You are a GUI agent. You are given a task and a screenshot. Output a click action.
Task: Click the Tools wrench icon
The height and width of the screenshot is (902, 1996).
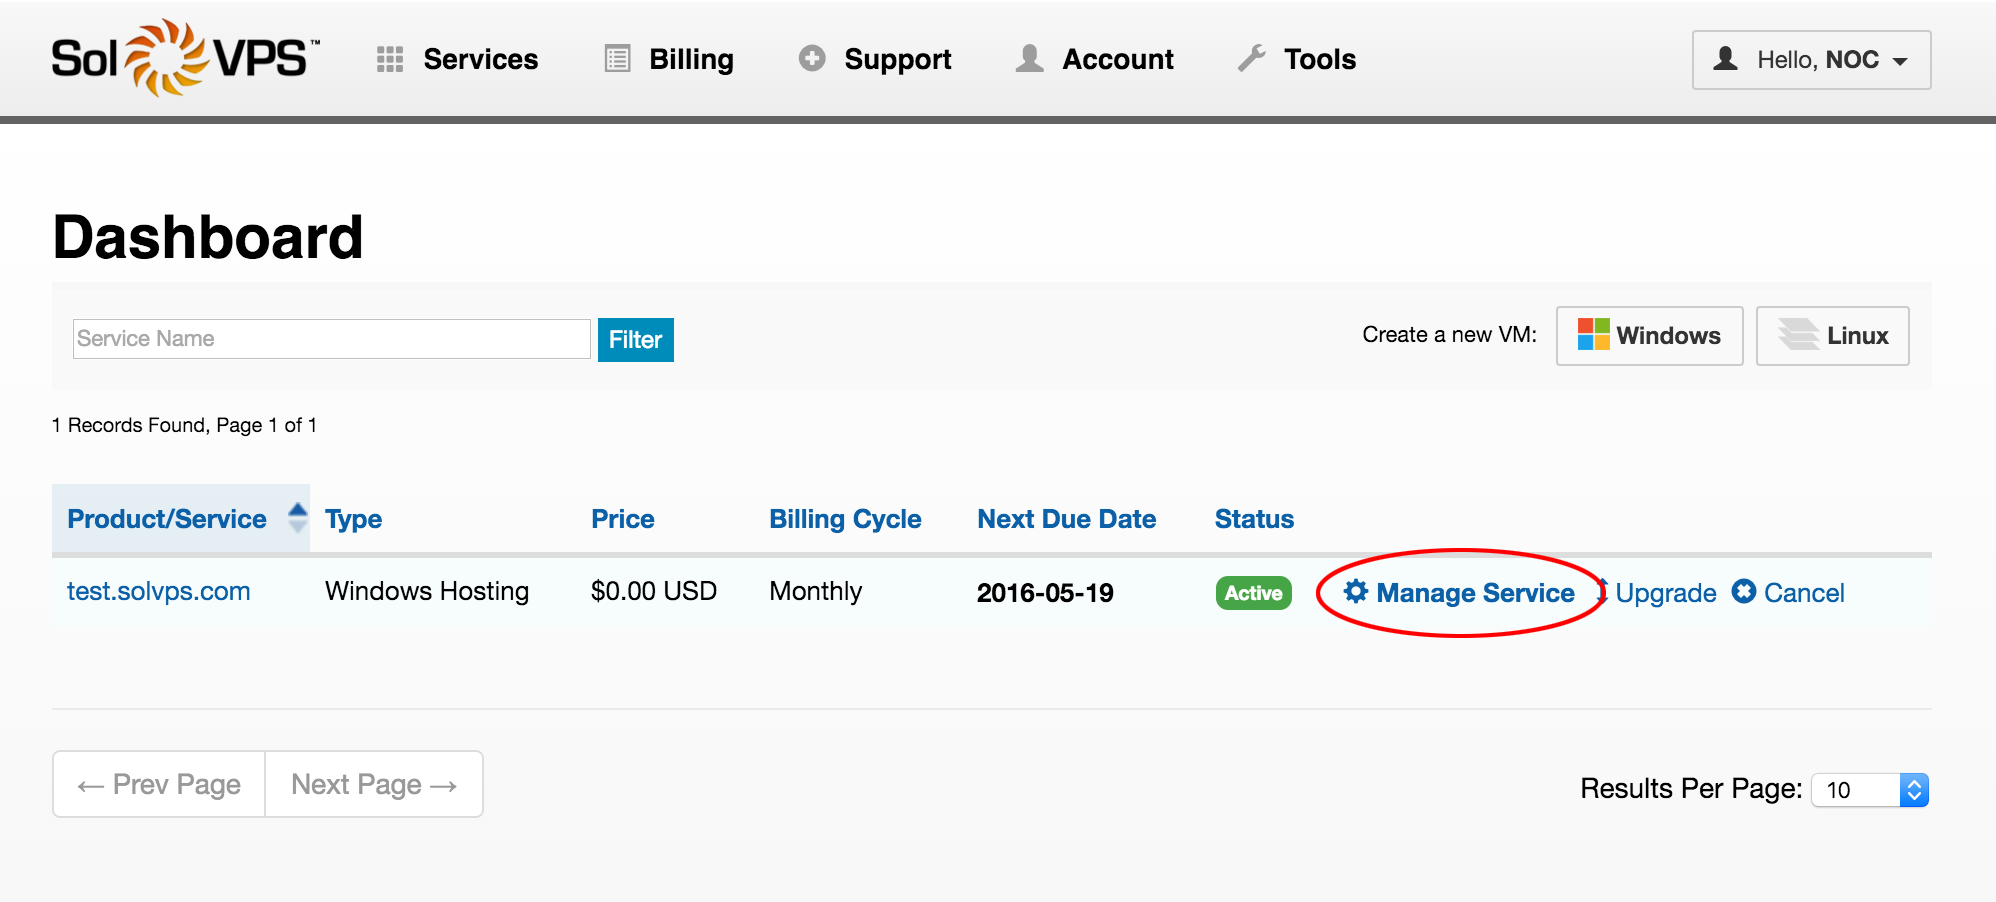point(1251,59)
